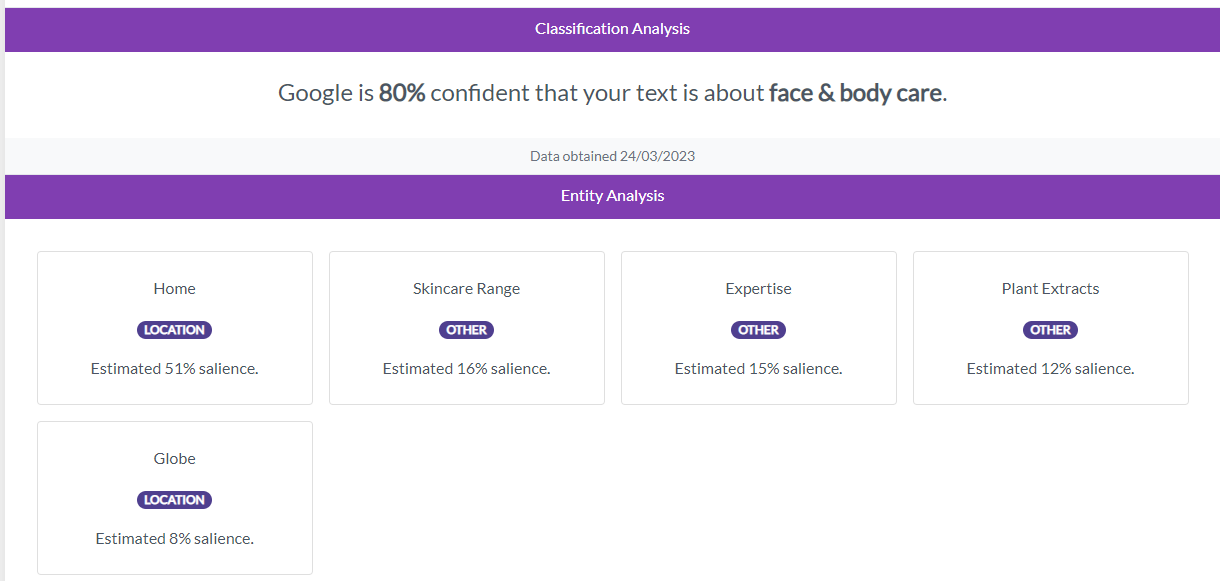Select the Globe entity card
This screenshot has width=1220, height=581.
pyautogui.click(x=175, y=498)
